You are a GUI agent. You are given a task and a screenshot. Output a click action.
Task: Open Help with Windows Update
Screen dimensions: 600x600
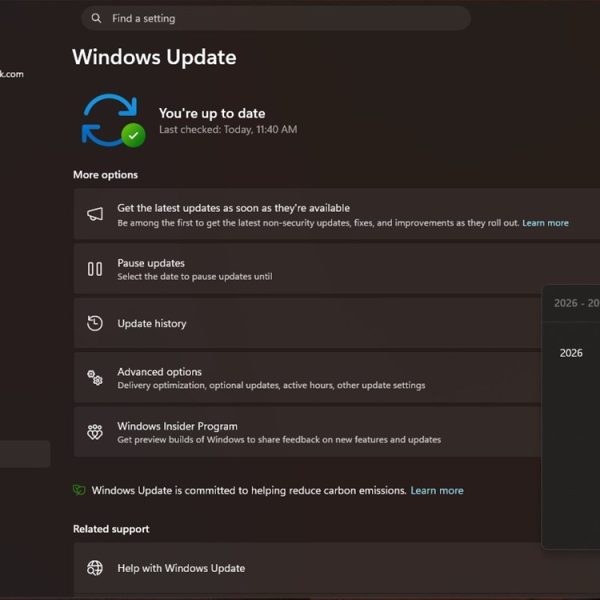pos(337,568)
